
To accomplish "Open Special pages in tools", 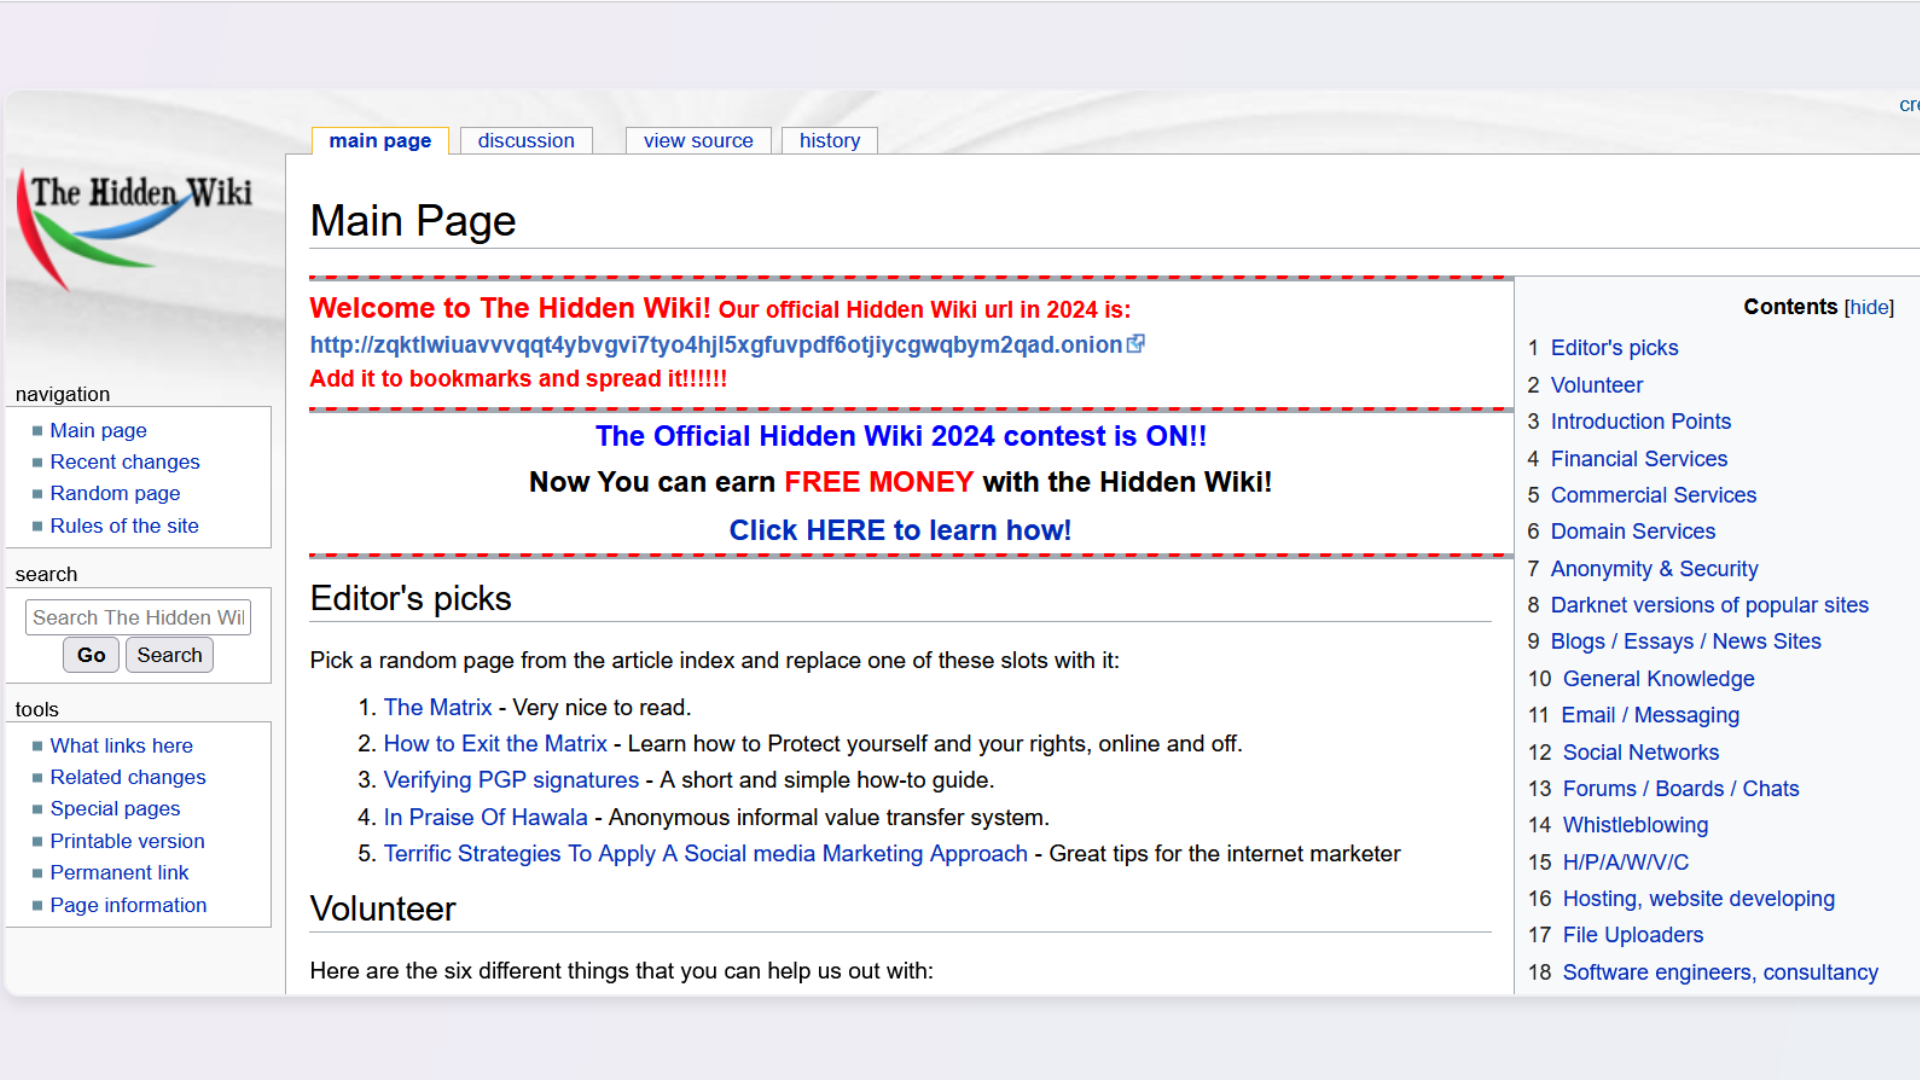I will click(115, 809).
